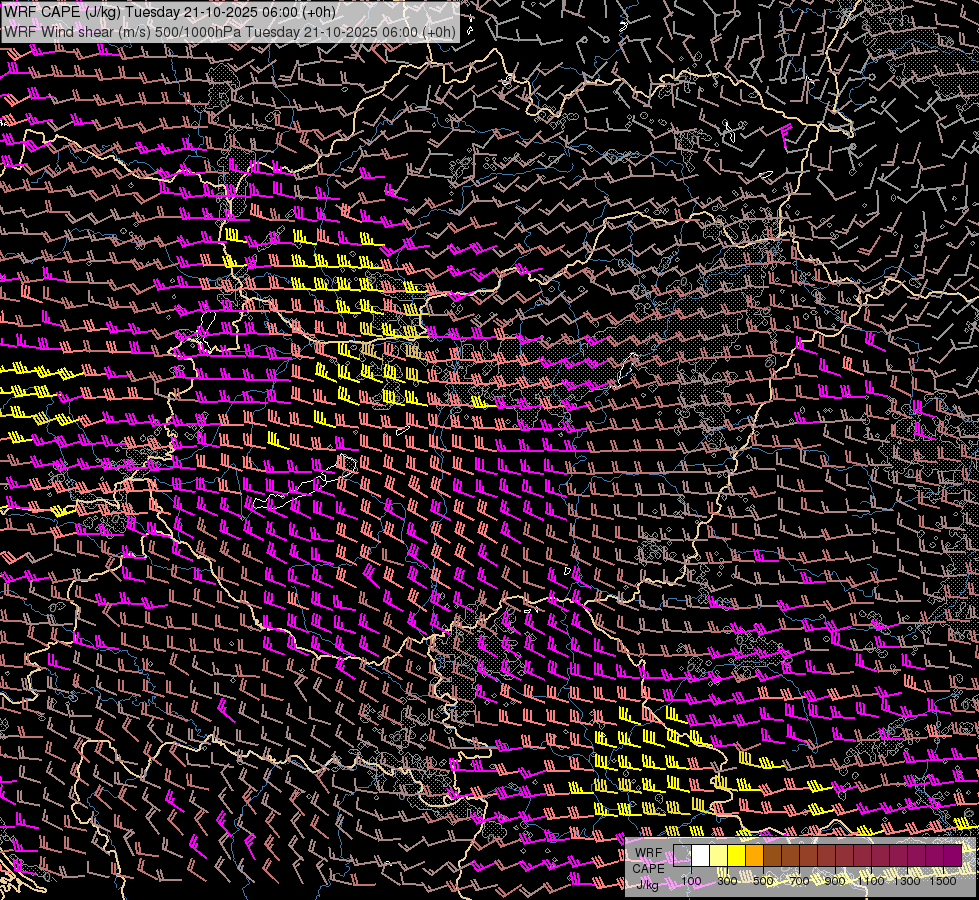Click the J/kg unit label in legend
The image size is (979, 900).
pyautogui.click(x=648, y=884)
